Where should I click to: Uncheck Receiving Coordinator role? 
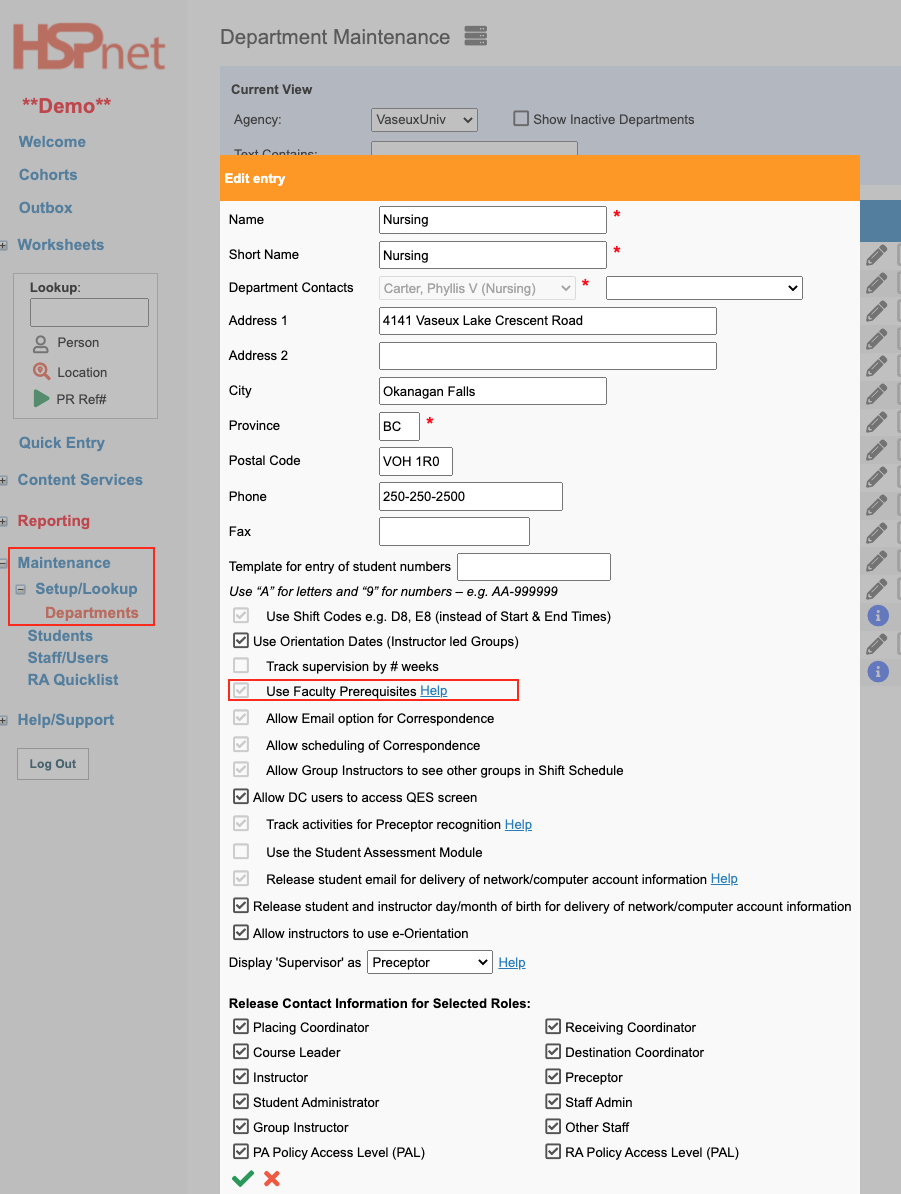point(553,1026)
